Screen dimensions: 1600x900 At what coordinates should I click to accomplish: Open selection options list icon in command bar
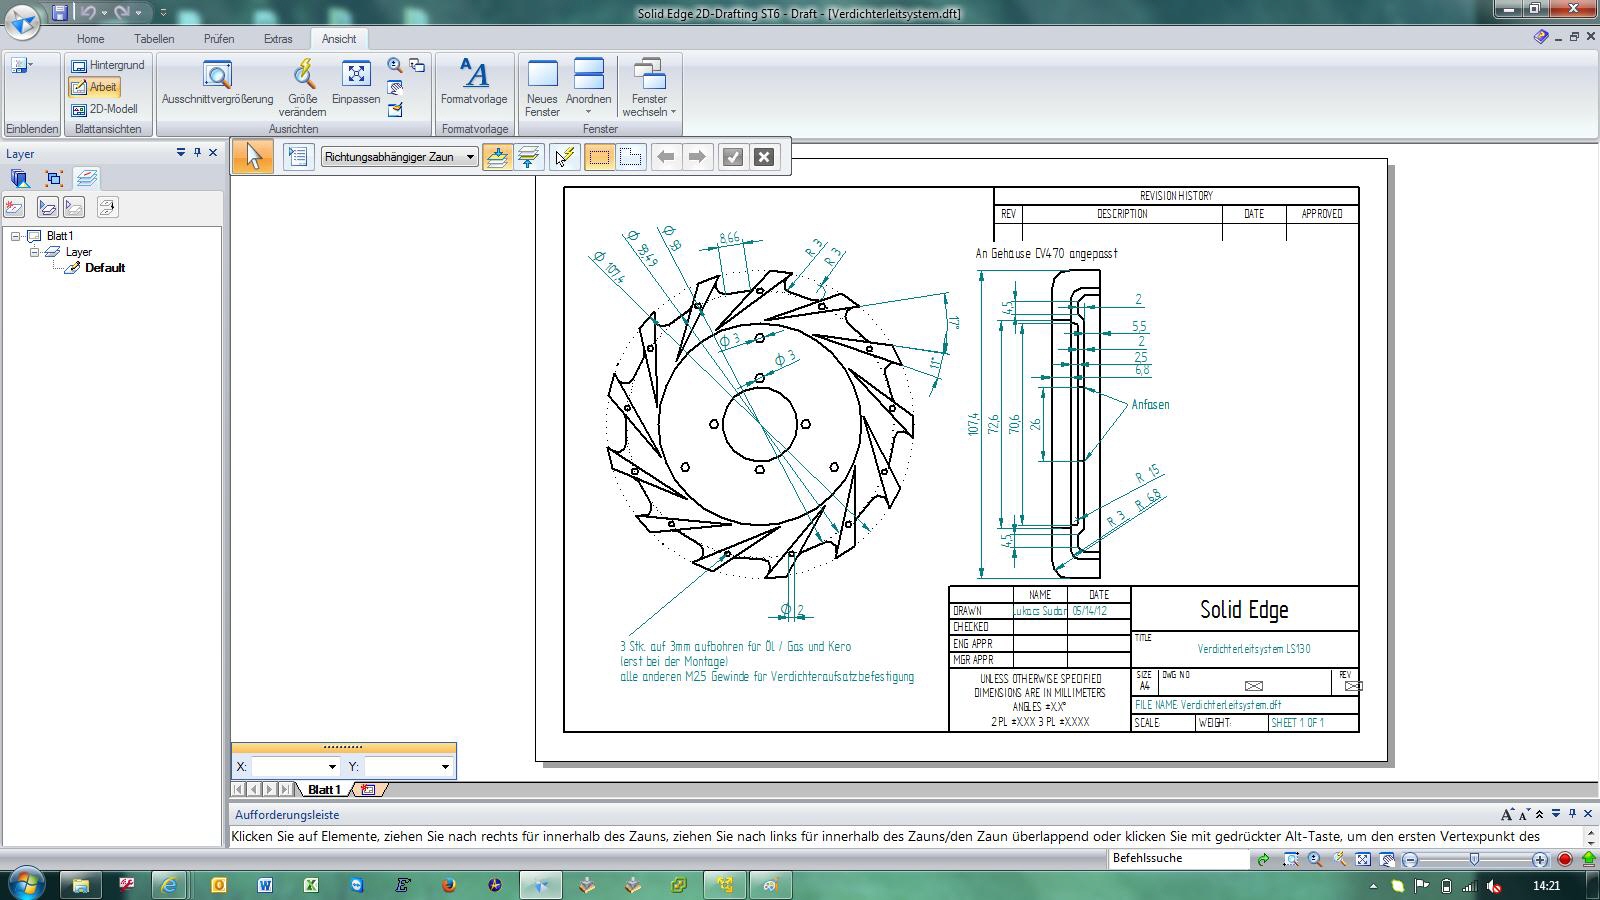coord(297,156)
